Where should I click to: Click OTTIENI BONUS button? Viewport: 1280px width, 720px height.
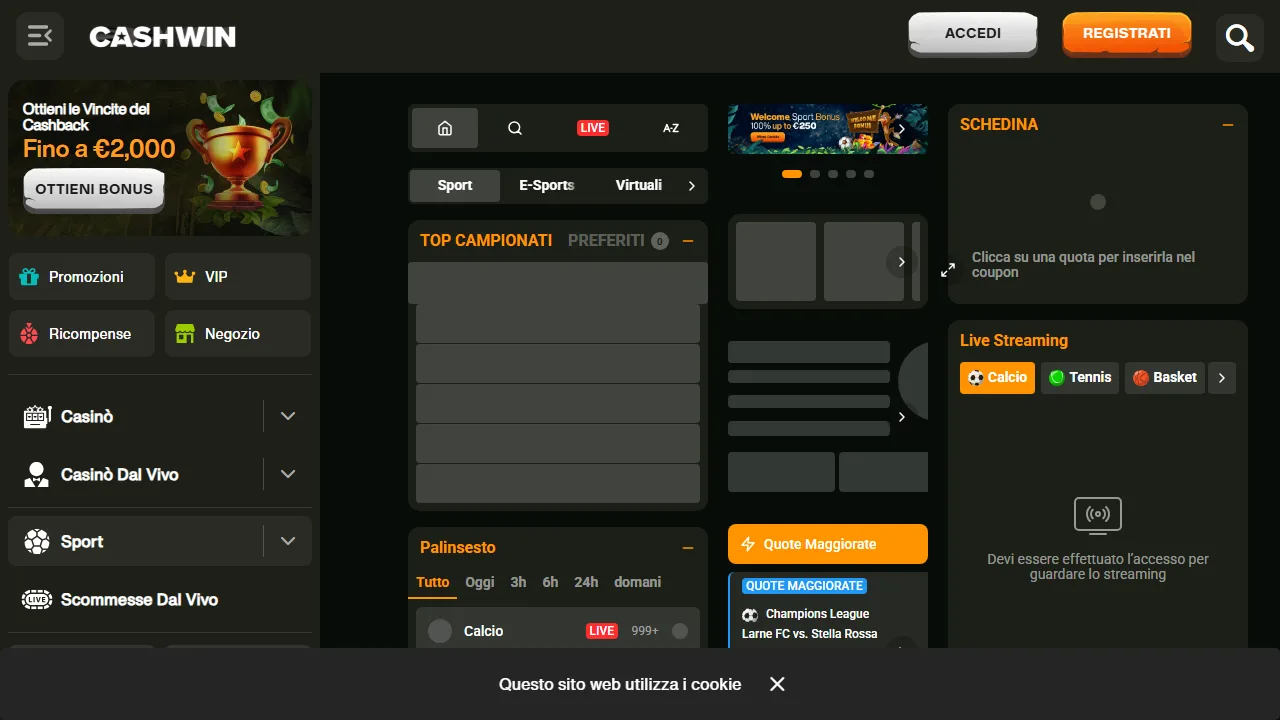pos(94,189)
